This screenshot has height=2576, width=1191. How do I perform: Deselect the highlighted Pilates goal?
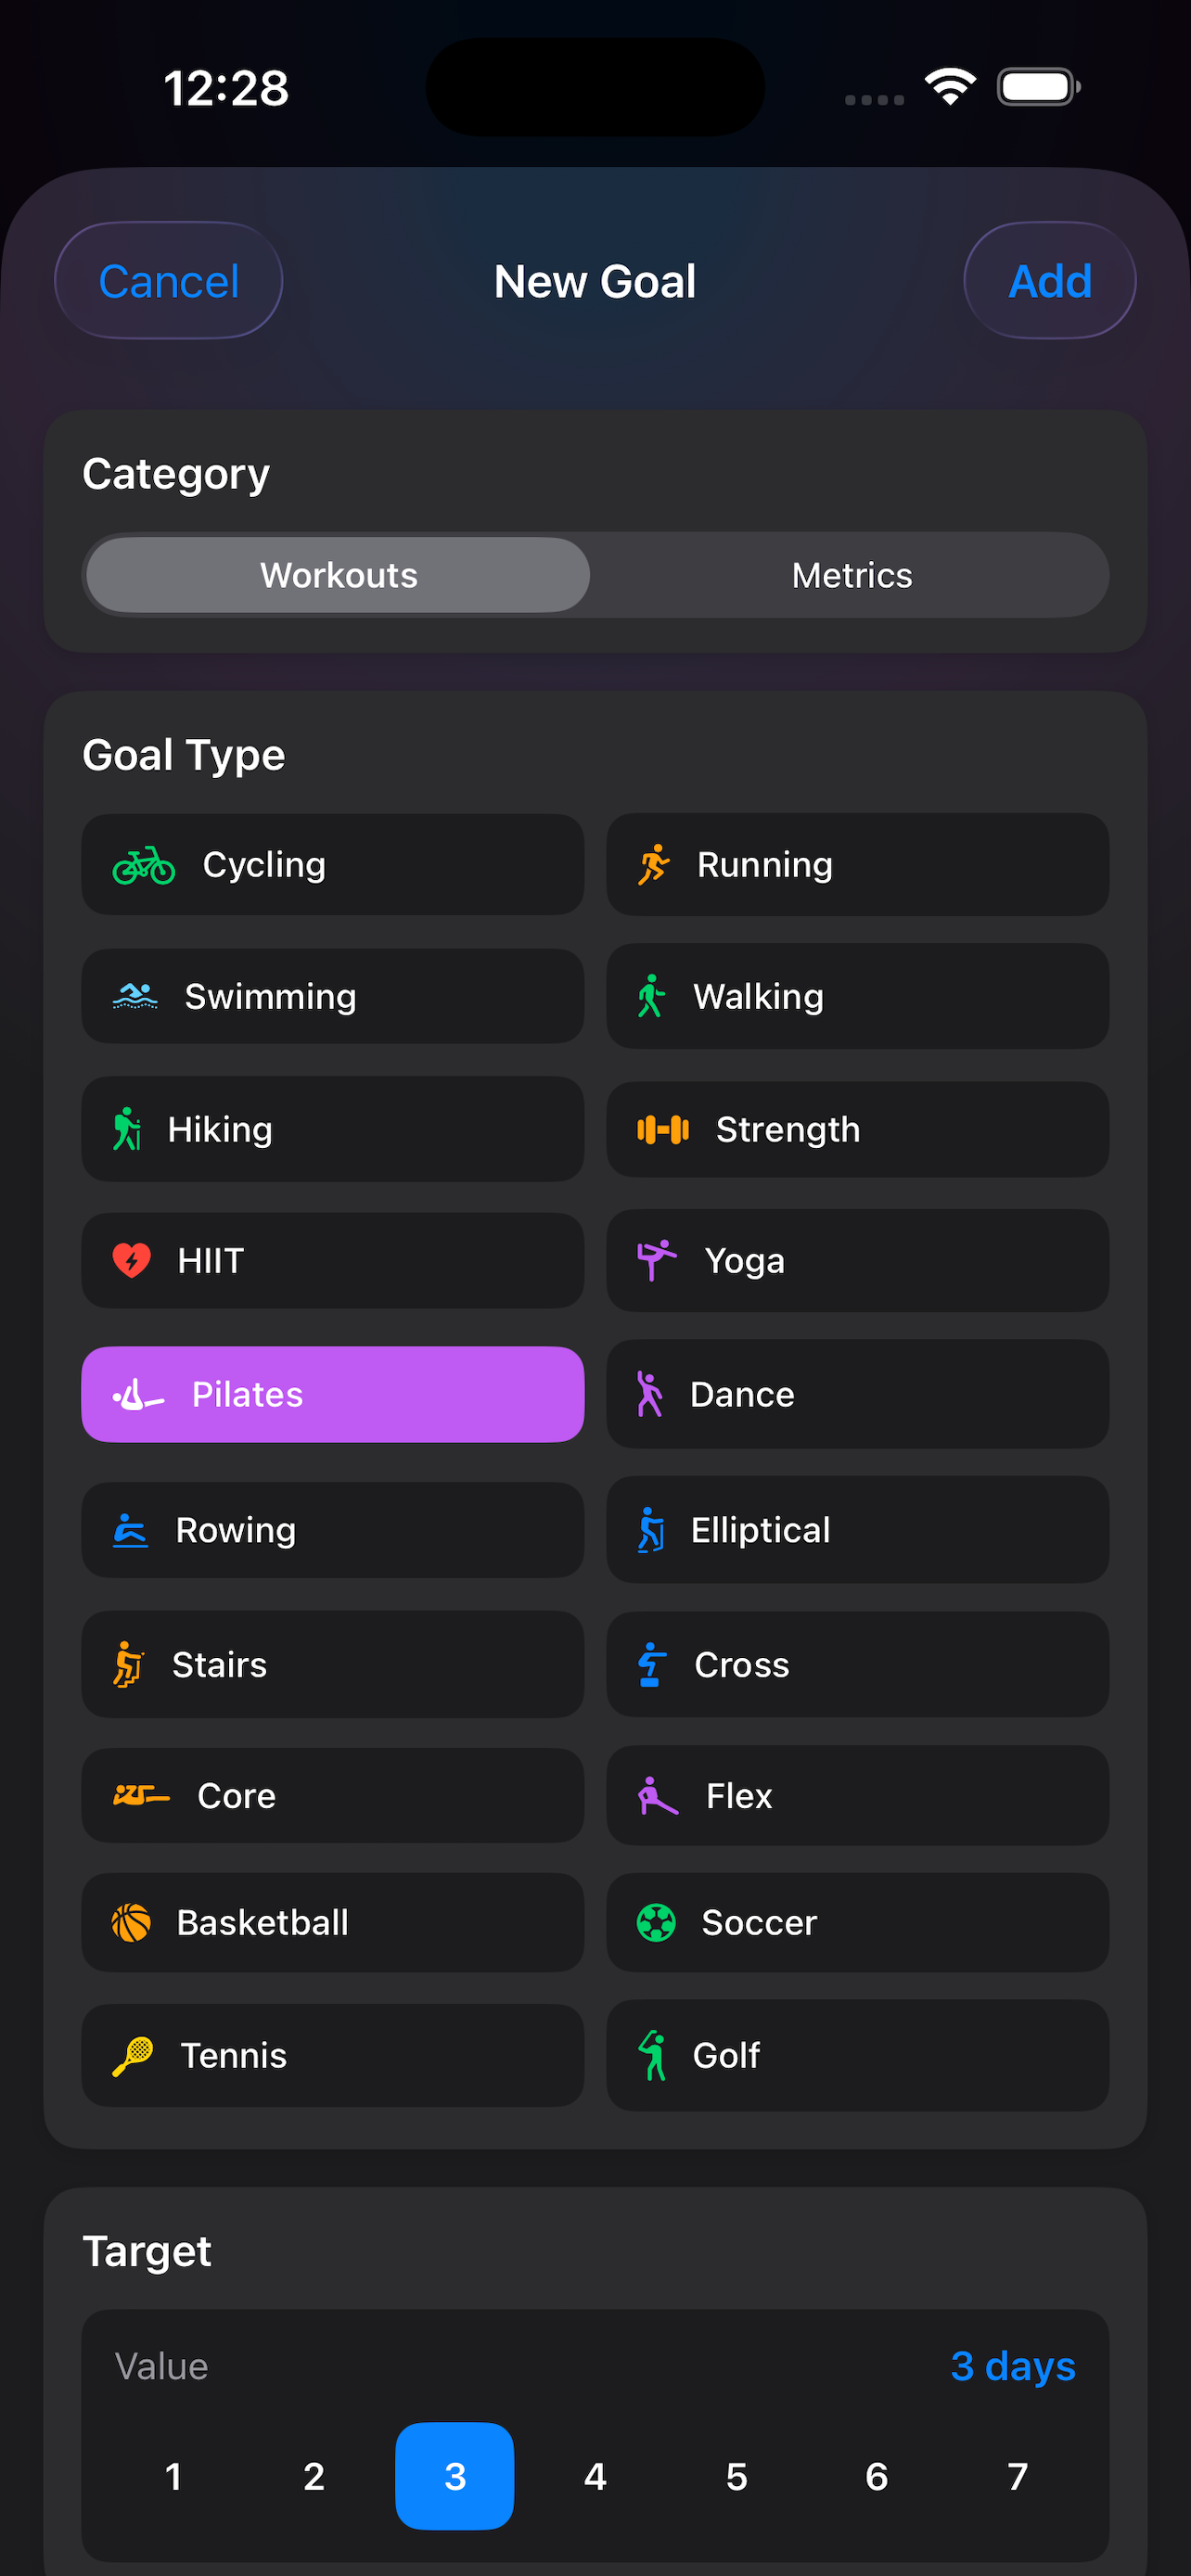point(332,1394)
